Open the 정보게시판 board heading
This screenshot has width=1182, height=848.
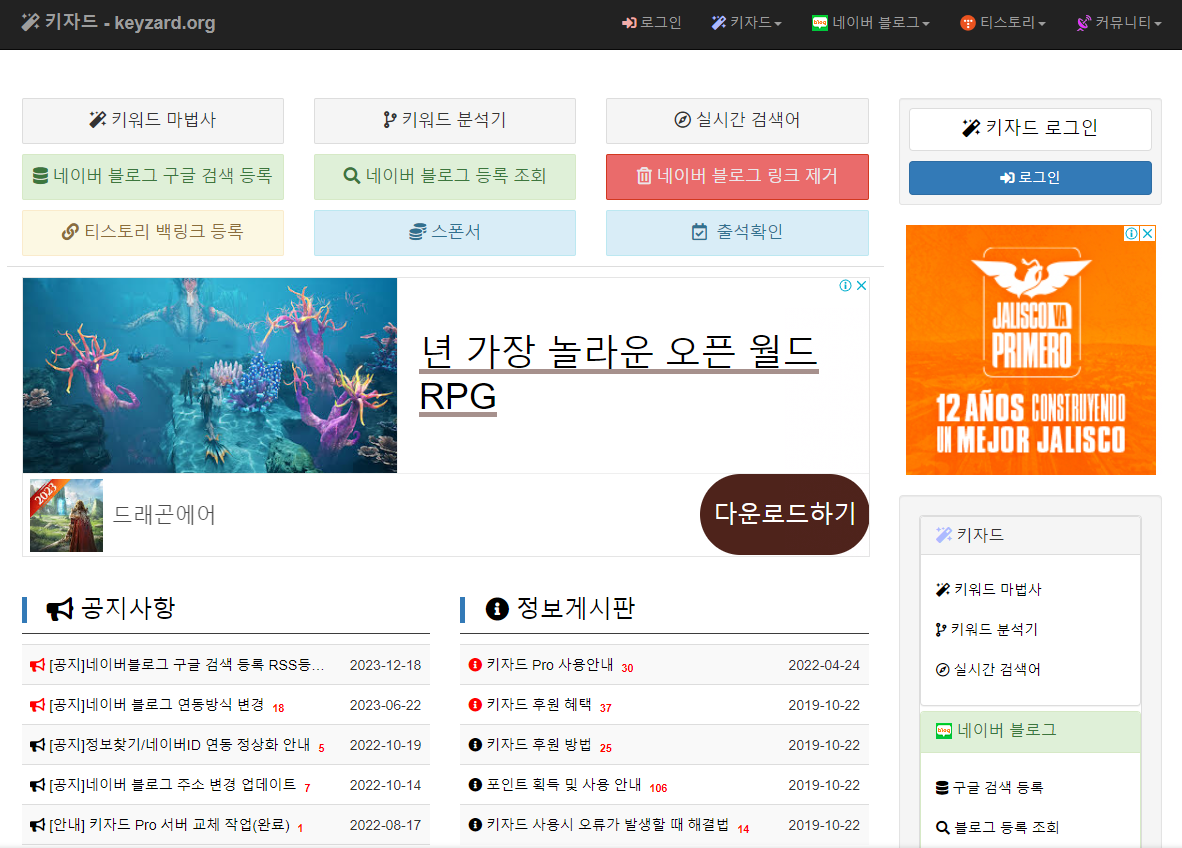click(560, 608)
